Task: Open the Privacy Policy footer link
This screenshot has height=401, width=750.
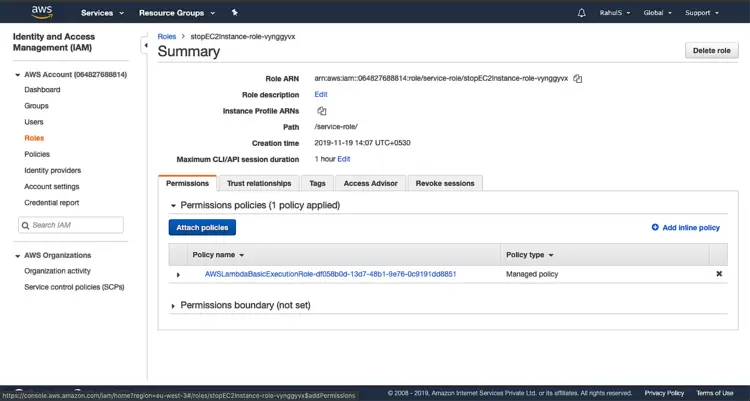Action: click(664, 393)
